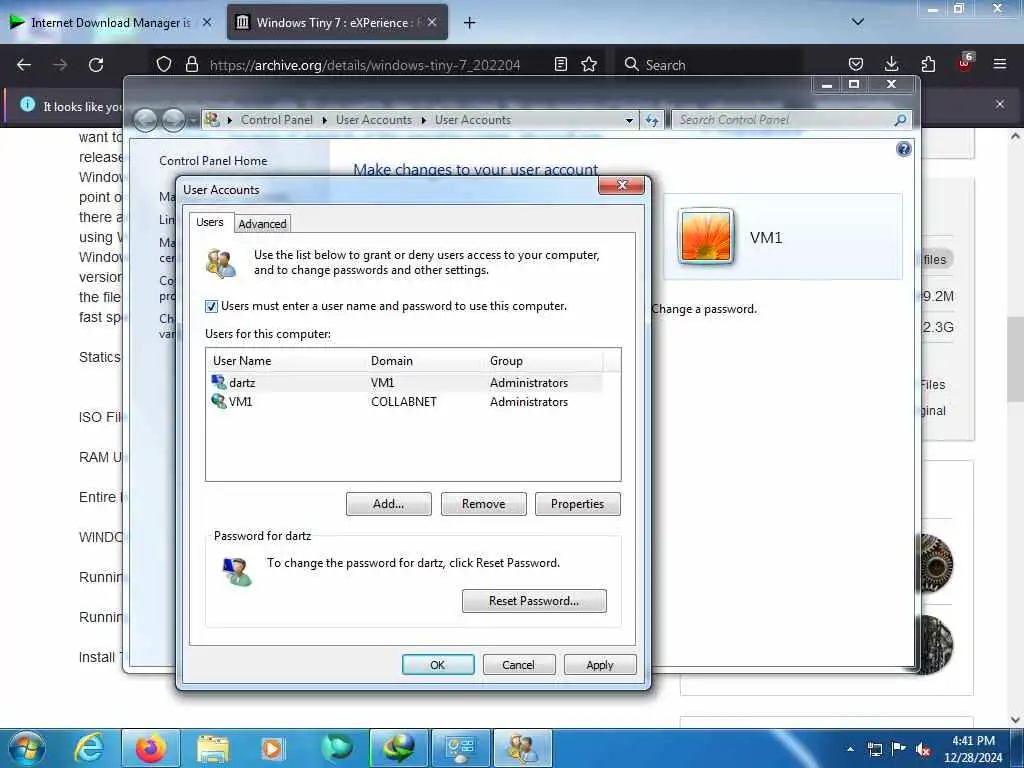Open recent pages dropdown in Control Panel
Screen dimensions: 1024x768
click(193, 121)
